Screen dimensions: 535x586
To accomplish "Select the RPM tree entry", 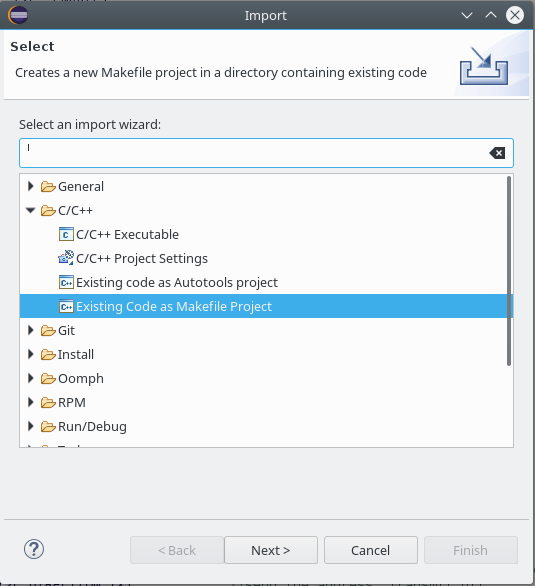I will pos(72,403).
